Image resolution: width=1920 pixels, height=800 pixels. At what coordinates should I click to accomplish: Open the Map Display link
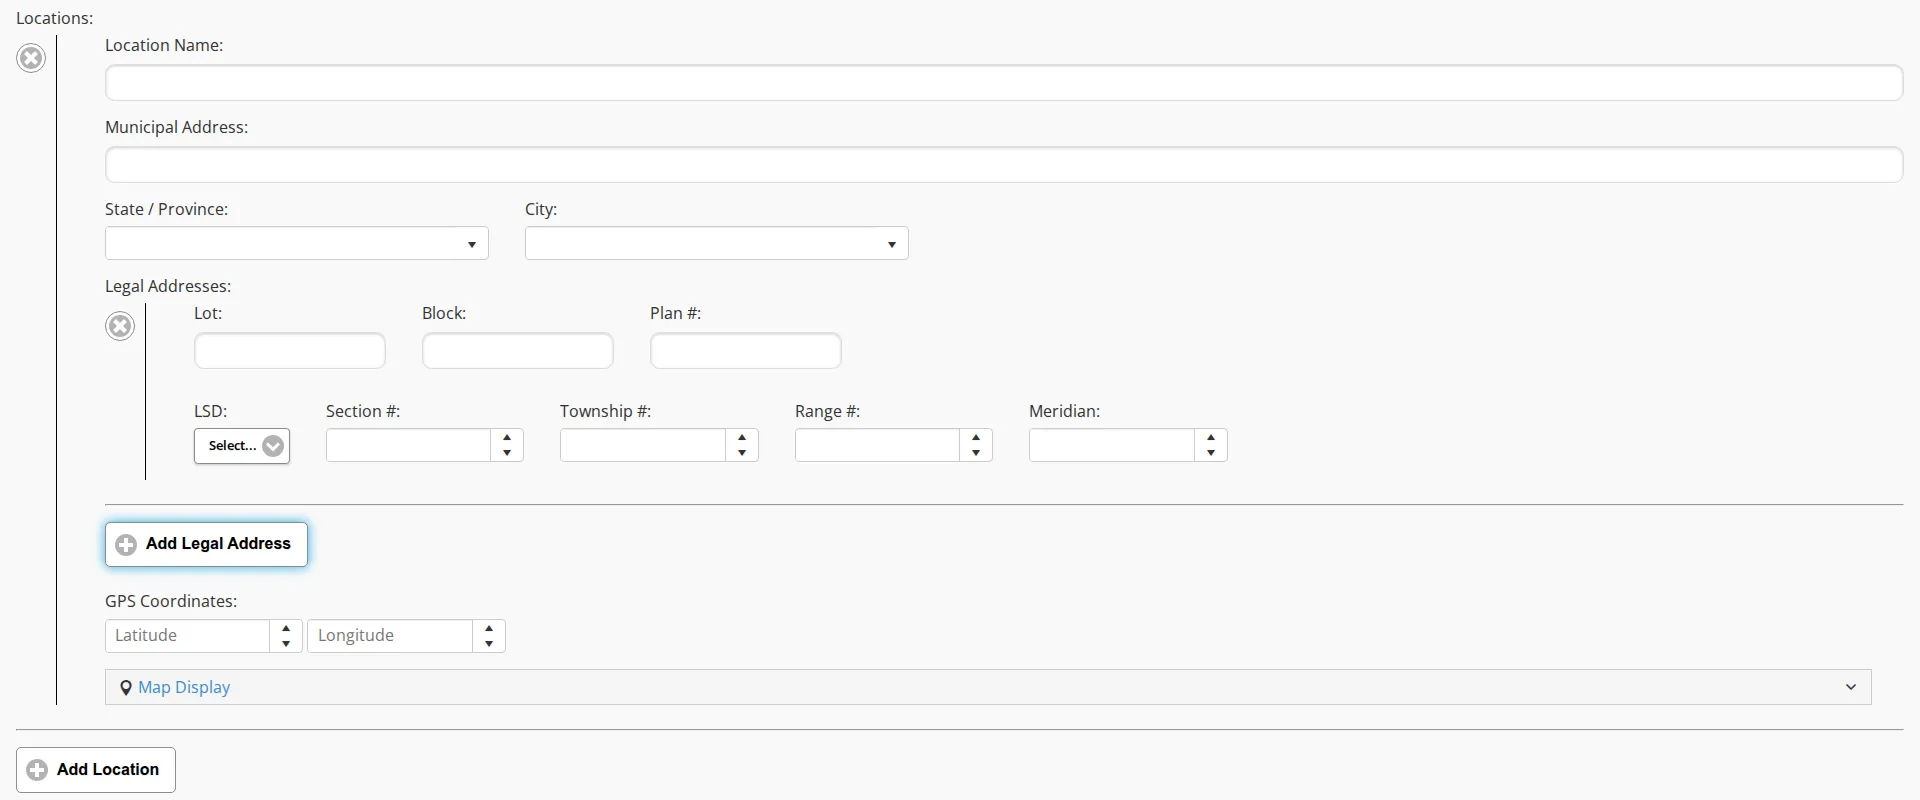pyautogui.click(x=184, y=688)
